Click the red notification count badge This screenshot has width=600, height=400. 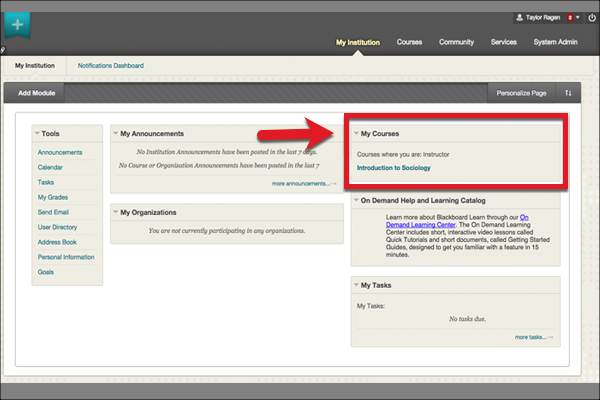point(570,17)
